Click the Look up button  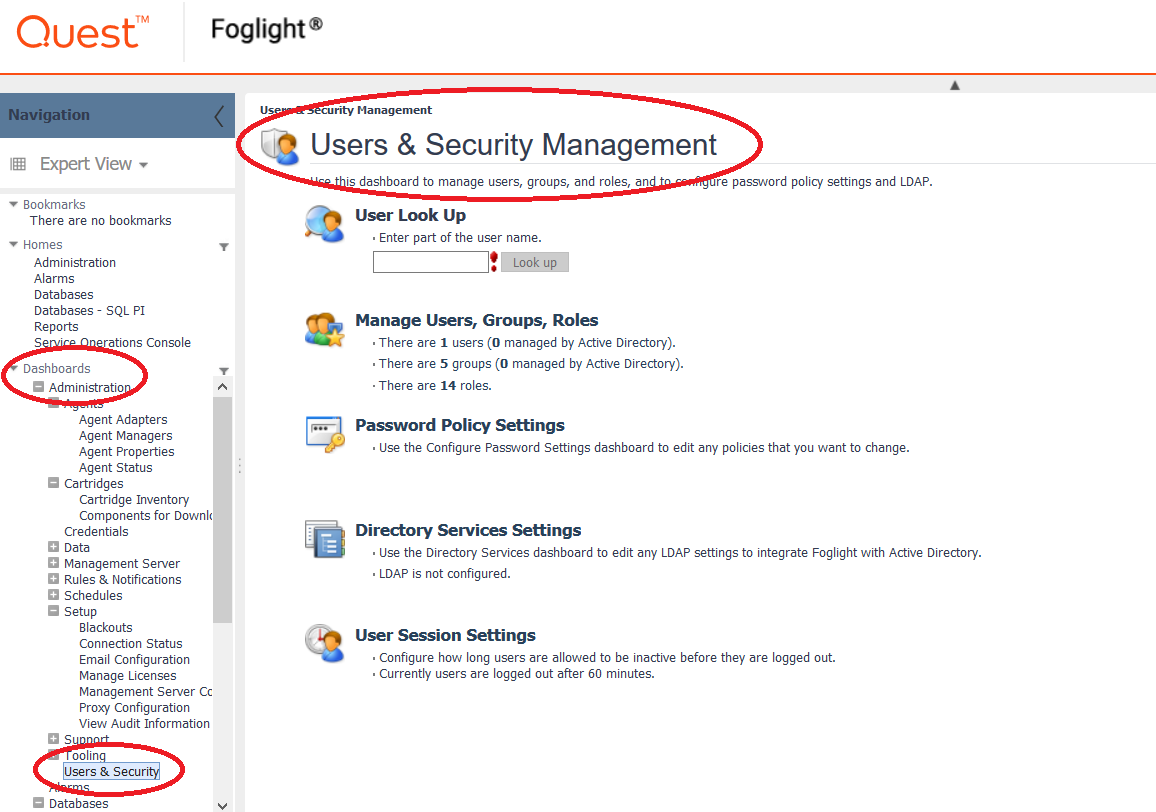pos(535,263)
